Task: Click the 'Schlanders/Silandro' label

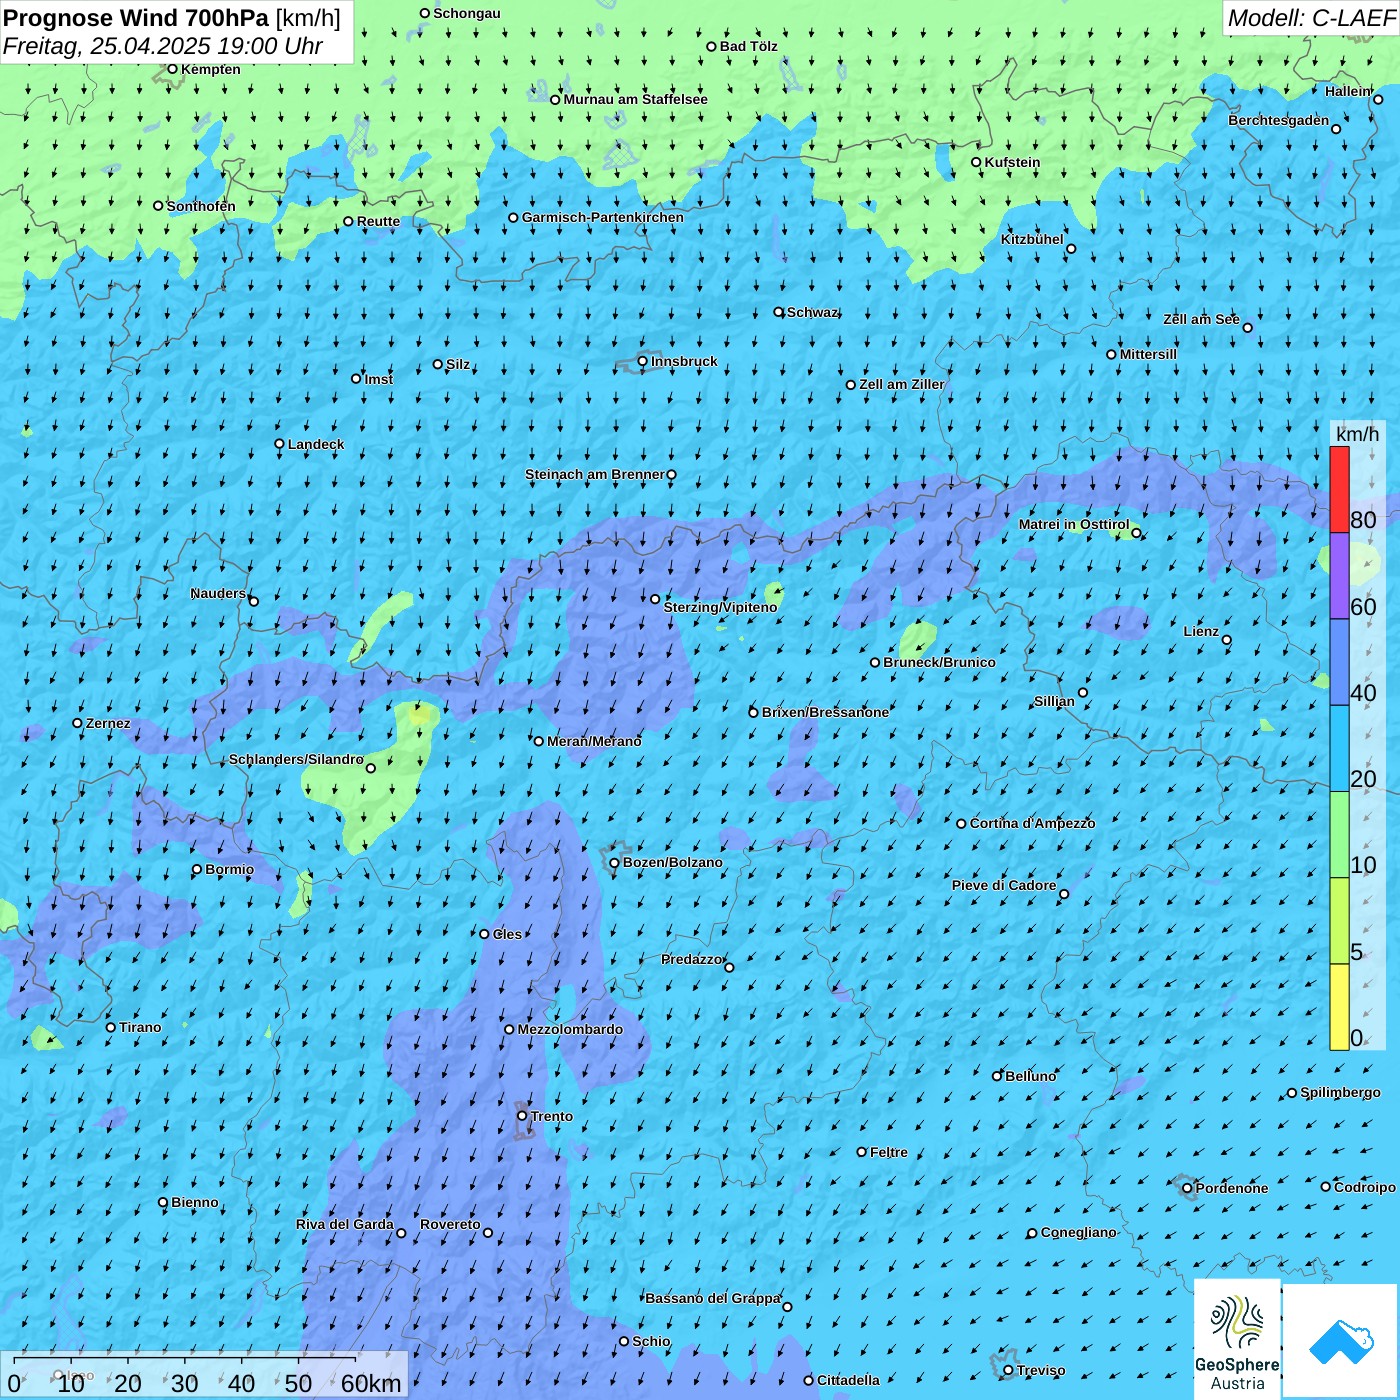Action: point(296,759)
